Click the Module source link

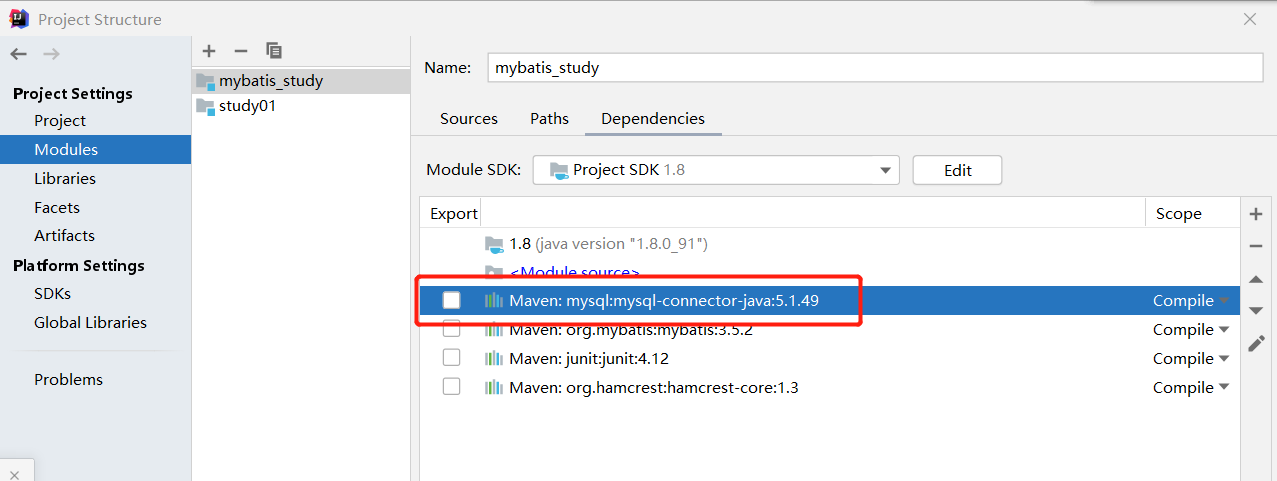tap(575, 272)
